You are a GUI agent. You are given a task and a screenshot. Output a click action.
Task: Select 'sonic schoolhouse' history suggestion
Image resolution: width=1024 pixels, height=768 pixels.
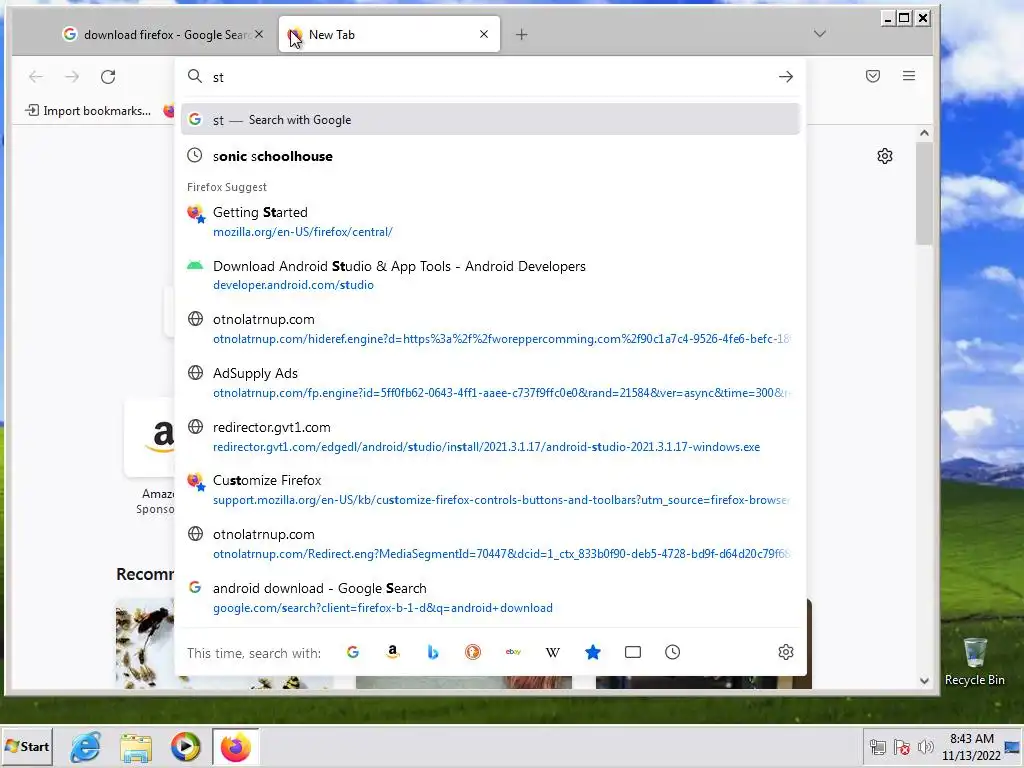click(490, 156)
